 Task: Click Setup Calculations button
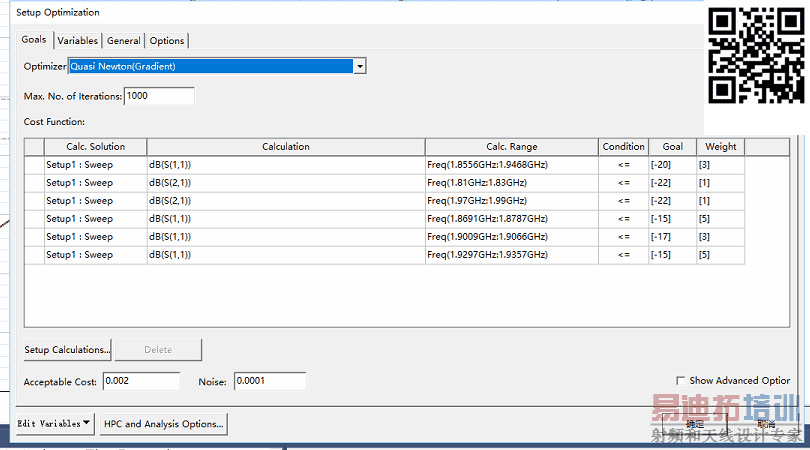coord(67,350)
